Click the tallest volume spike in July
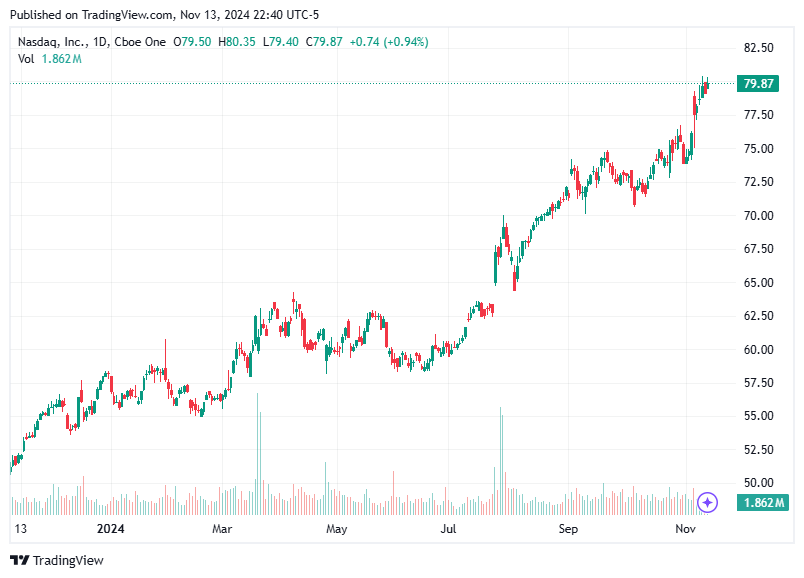The height and width of the screenshot is (578, 804). click(x=499, y=460)
